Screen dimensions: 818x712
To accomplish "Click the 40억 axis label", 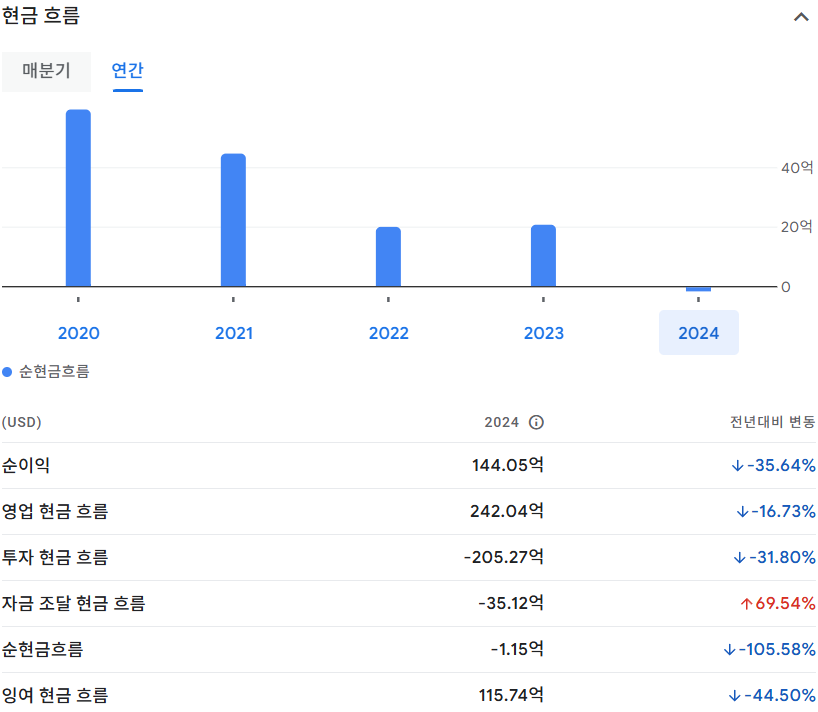I will (797, 168).
